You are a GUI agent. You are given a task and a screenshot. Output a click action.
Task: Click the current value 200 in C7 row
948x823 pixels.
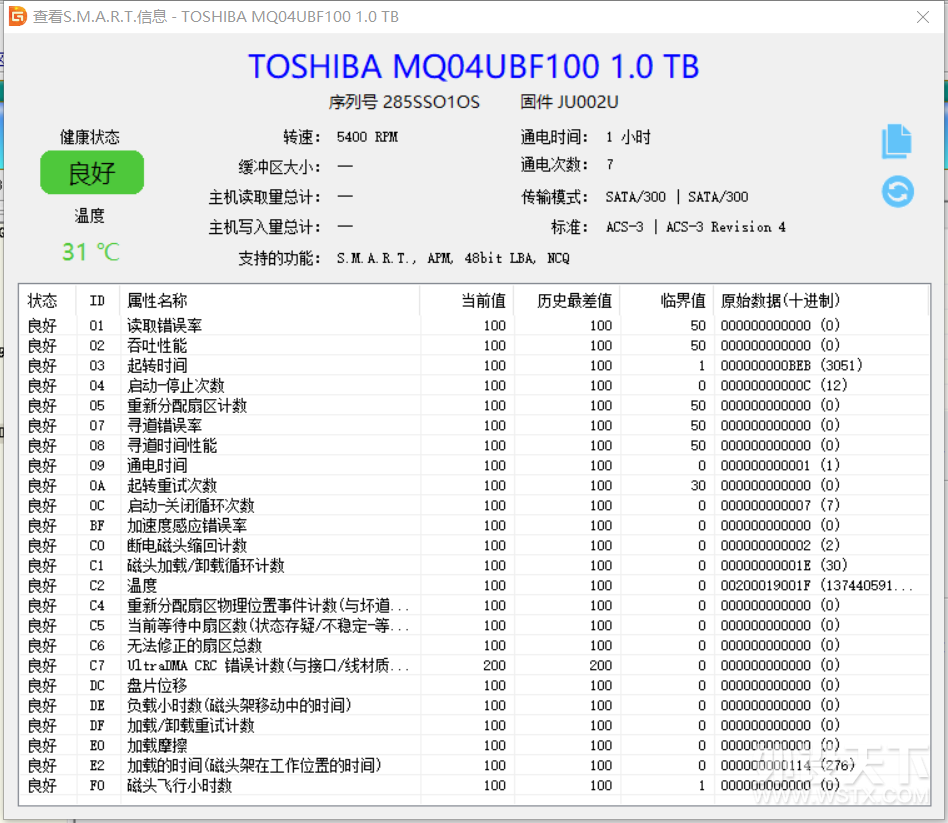495,665
